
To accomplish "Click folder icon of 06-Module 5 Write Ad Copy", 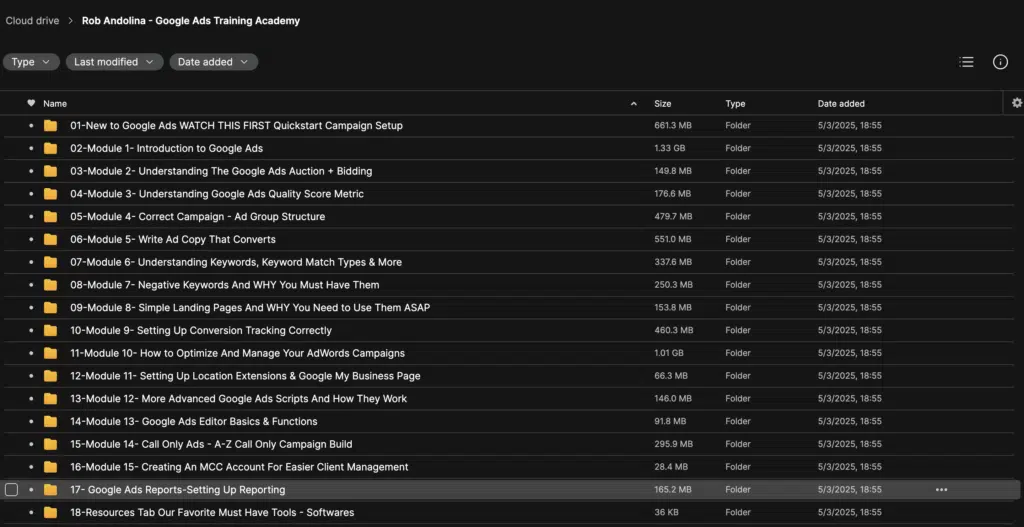I will 50,240.
